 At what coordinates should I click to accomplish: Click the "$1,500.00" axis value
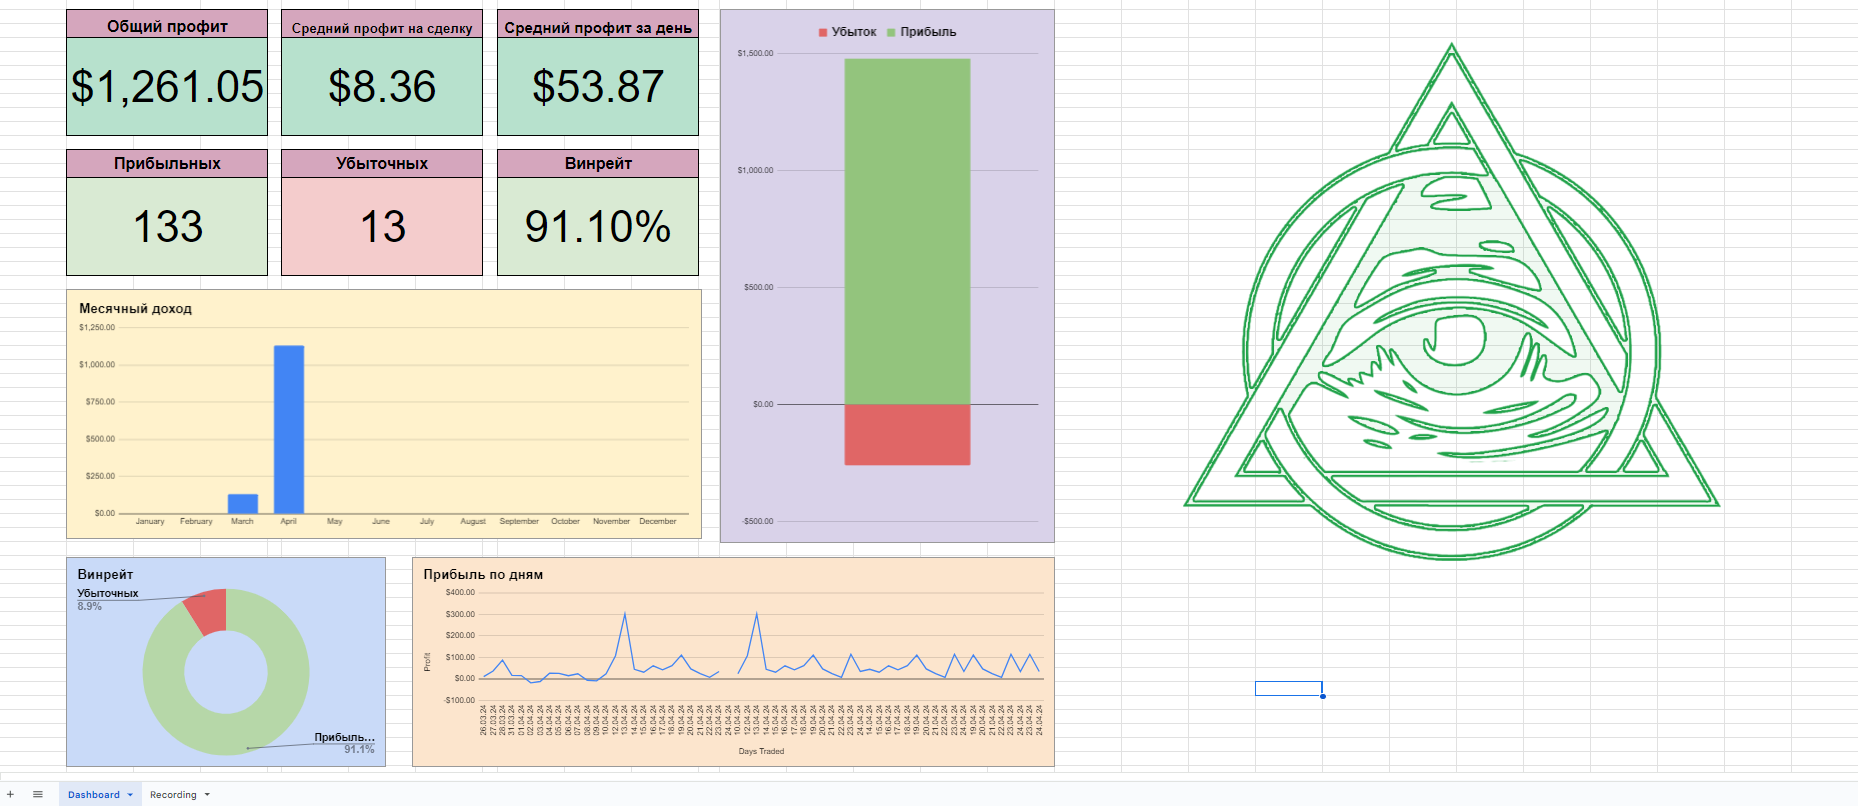(x=755, y=53)
